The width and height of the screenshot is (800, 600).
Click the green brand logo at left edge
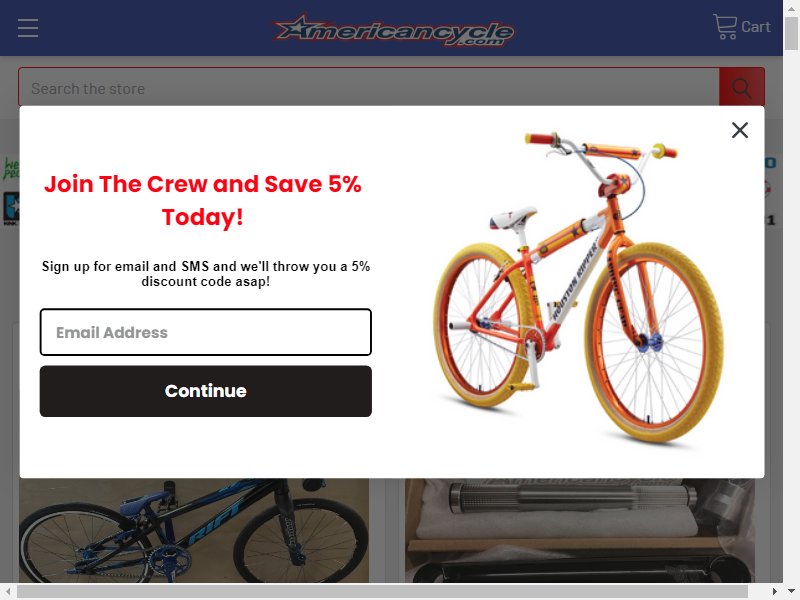click(11, 169)
